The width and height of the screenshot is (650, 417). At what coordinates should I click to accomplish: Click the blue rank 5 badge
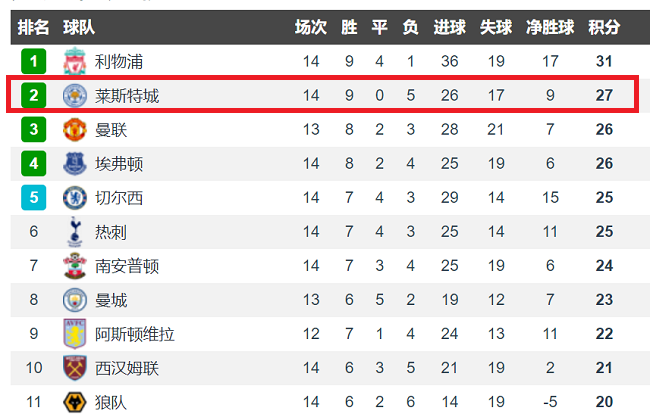click(34, 198)
